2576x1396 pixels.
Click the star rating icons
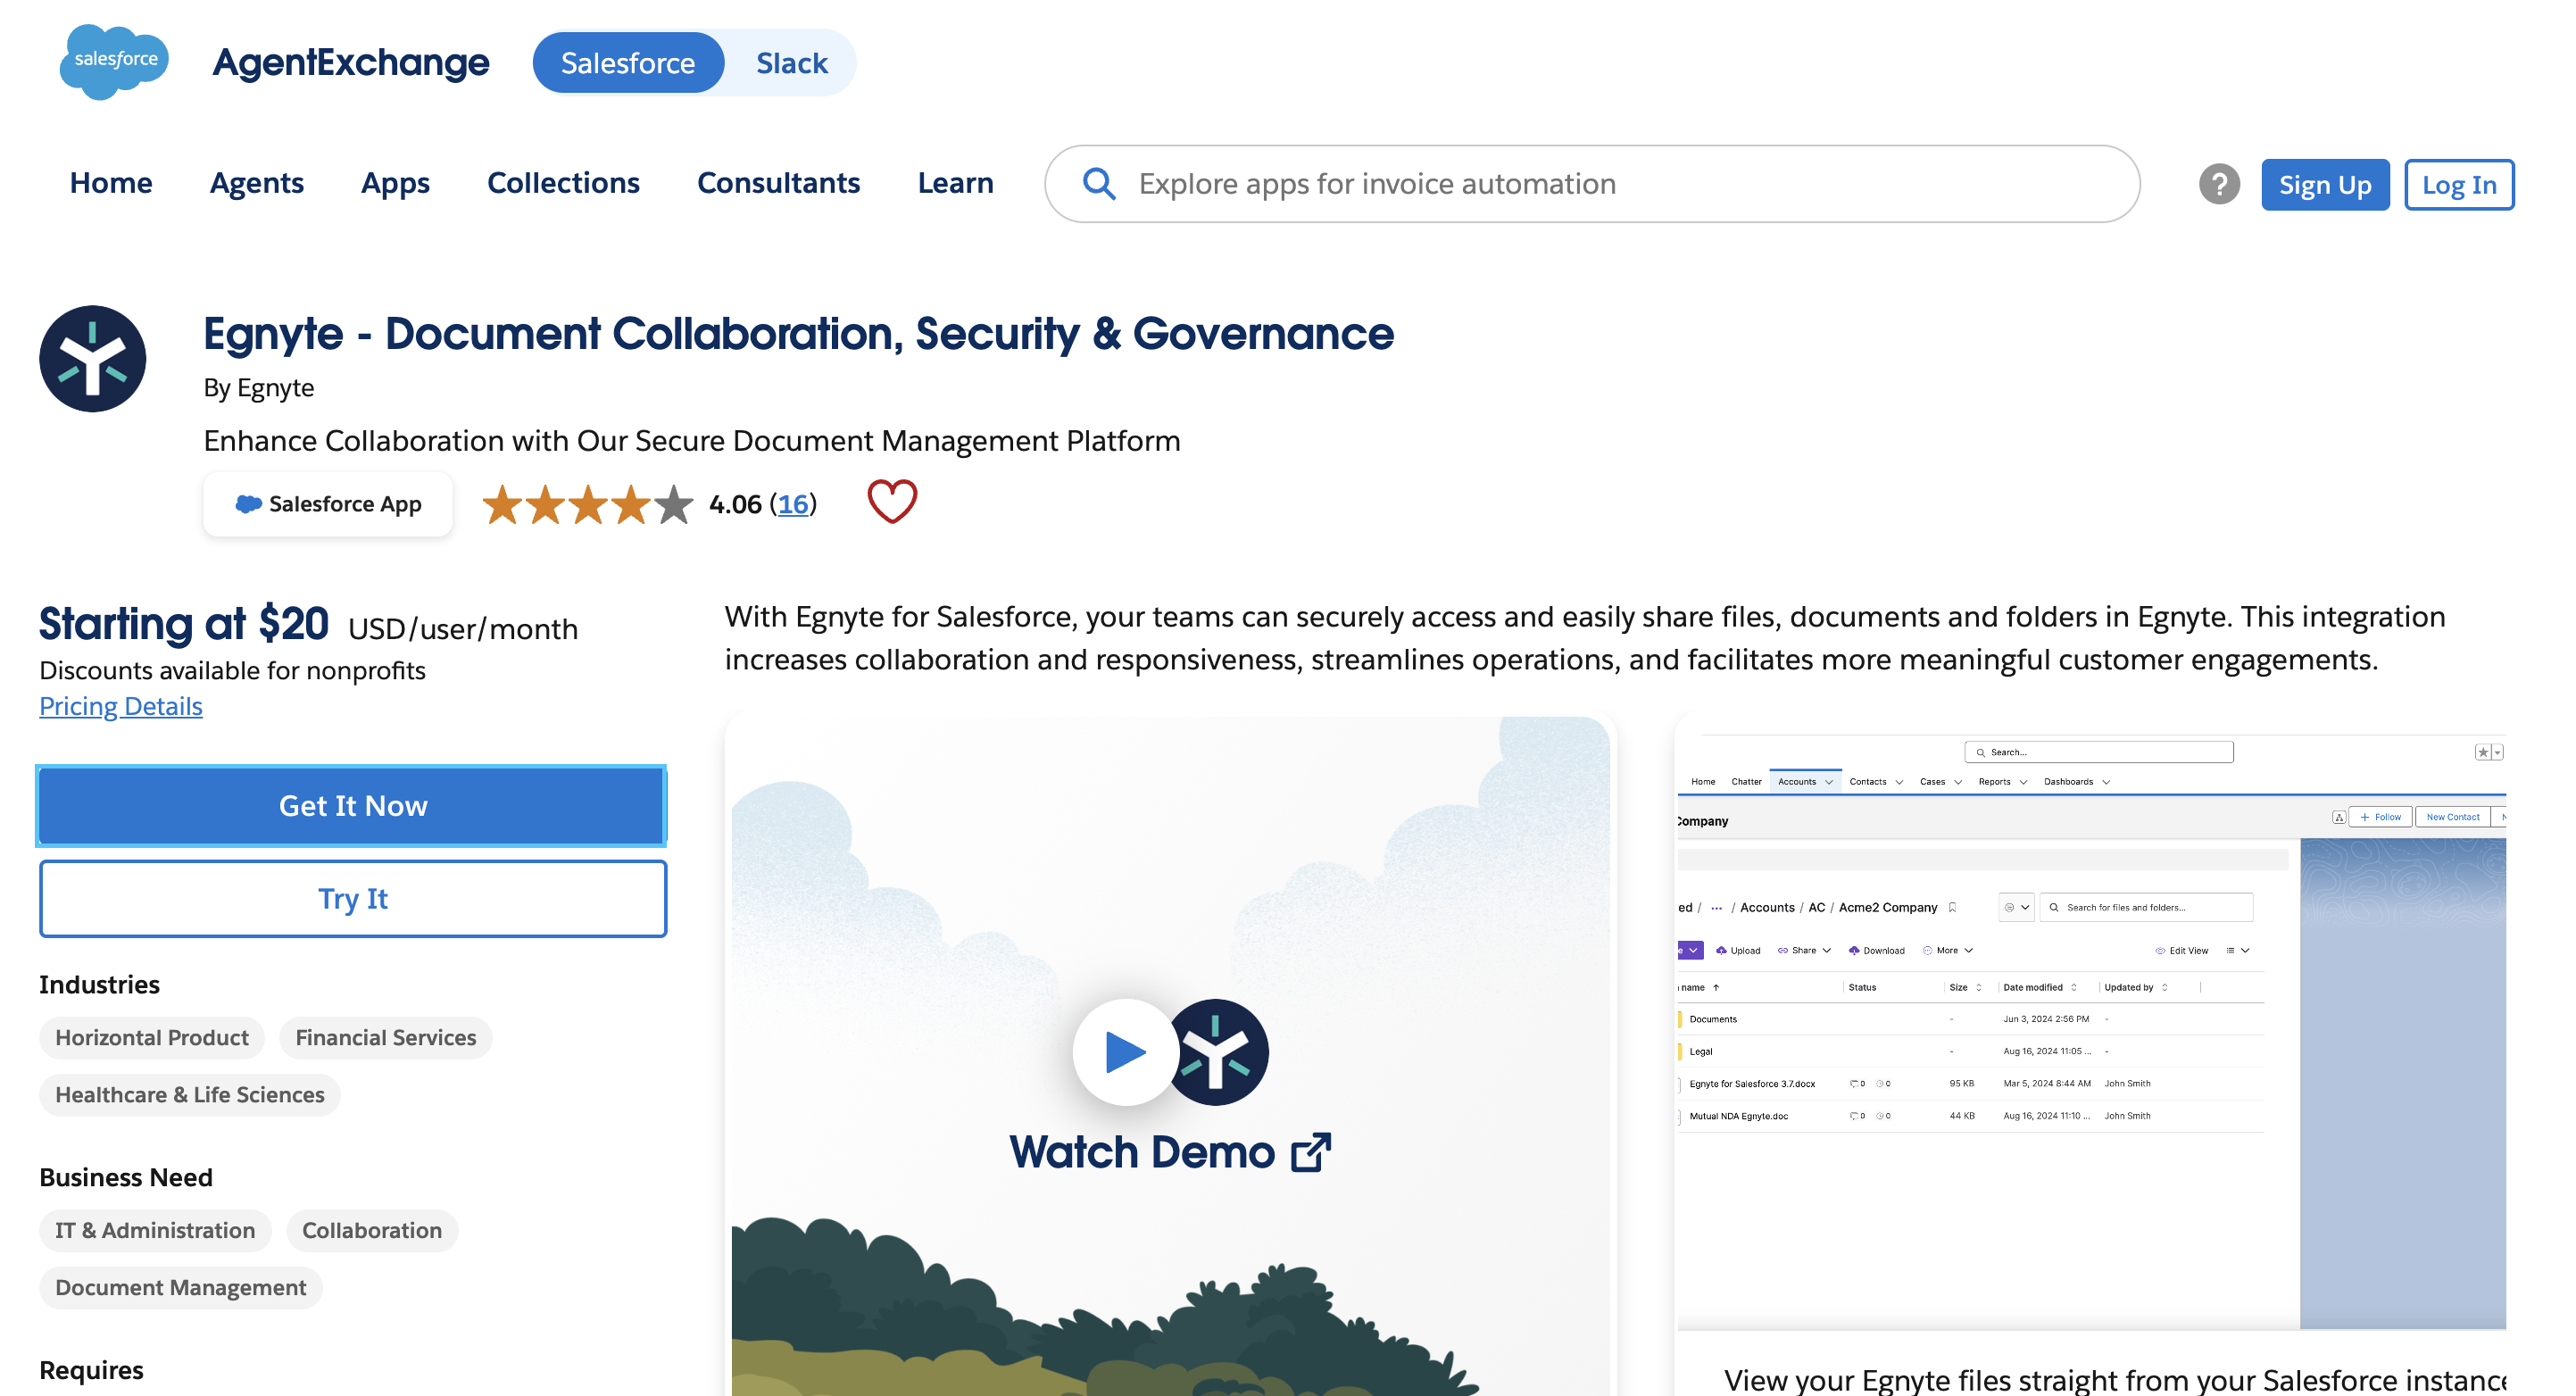pyautogui.click(x=587, y=504)
